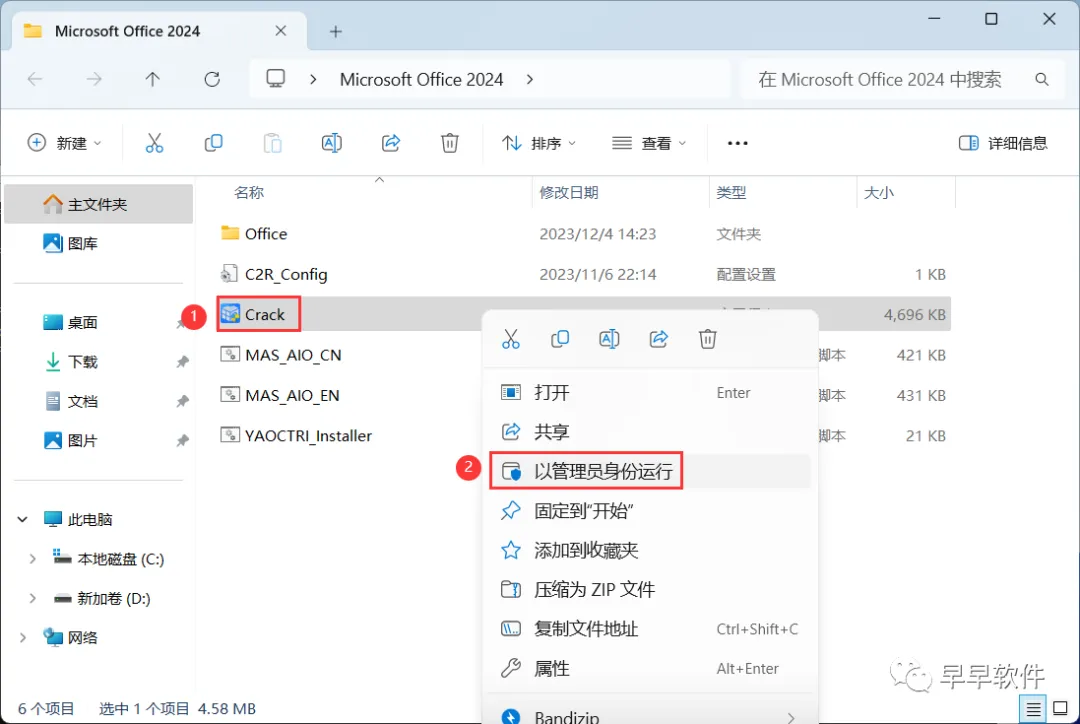Click the This PC monitor icon in the address bar
1080x724 pixels.
click(x=276, y=79)
